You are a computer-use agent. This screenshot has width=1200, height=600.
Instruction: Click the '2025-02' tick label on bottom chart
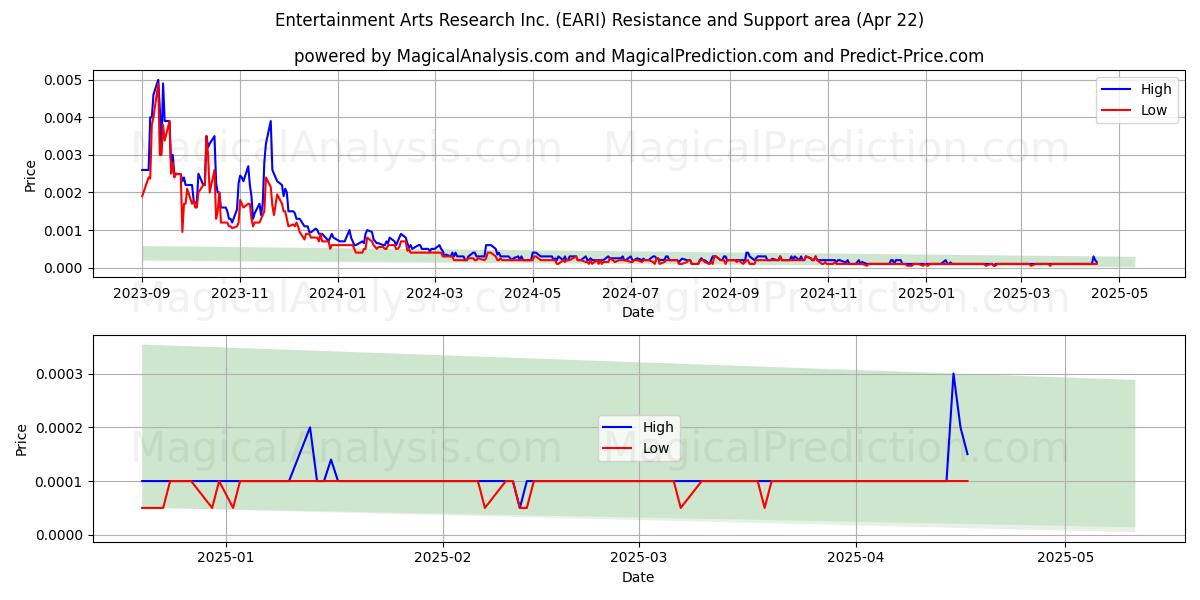(x=442, y=558)
